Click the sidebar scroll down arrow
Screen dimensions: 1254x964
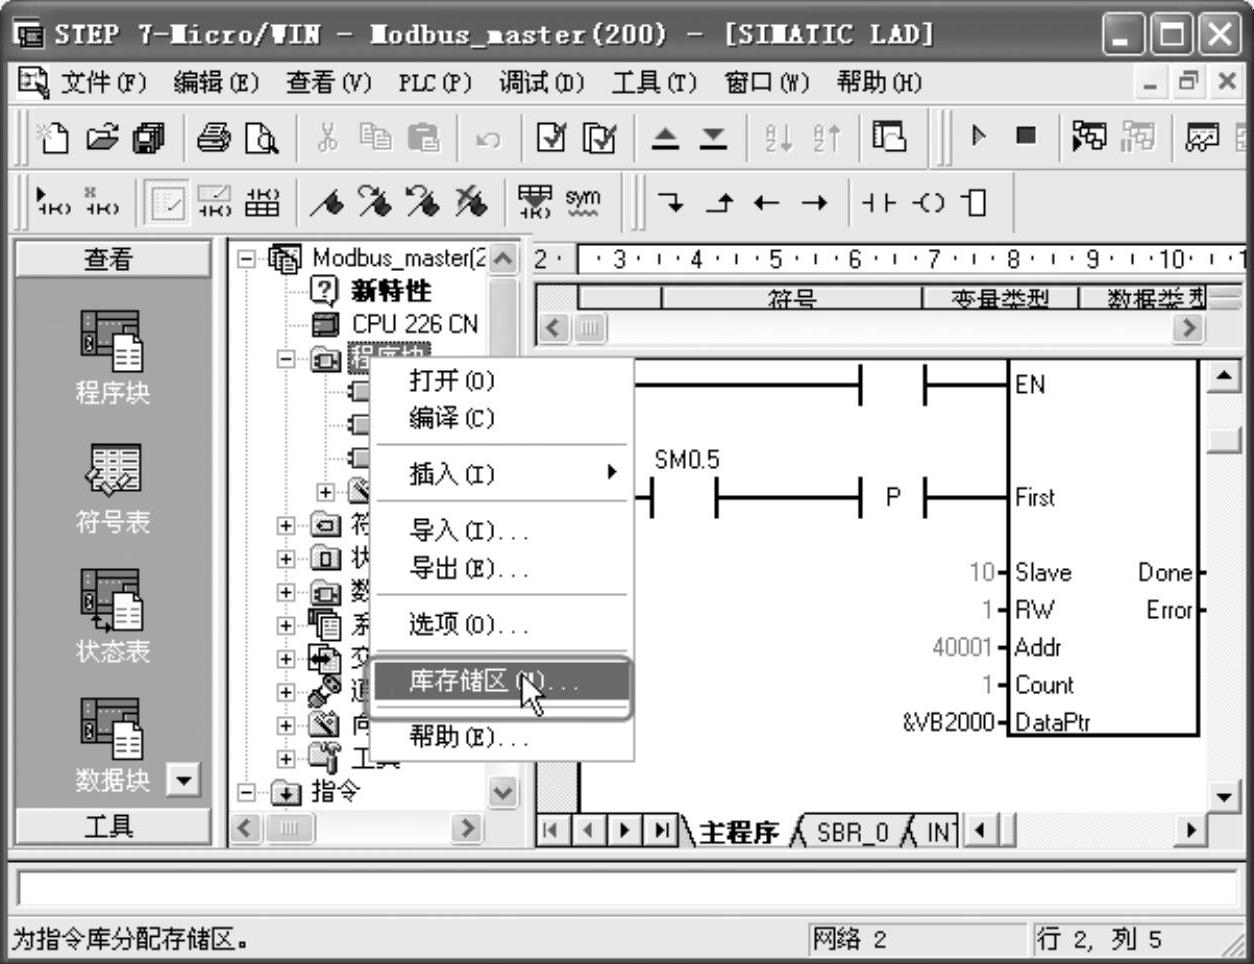183,779
